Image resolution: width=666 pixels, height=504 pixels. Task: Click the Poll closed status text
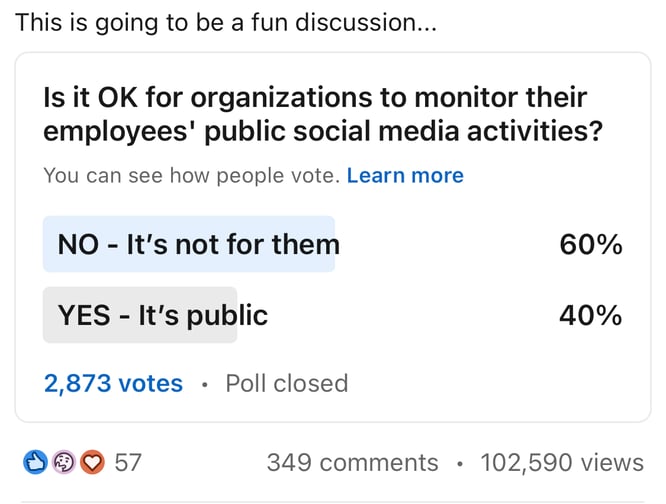coord(287,383)
